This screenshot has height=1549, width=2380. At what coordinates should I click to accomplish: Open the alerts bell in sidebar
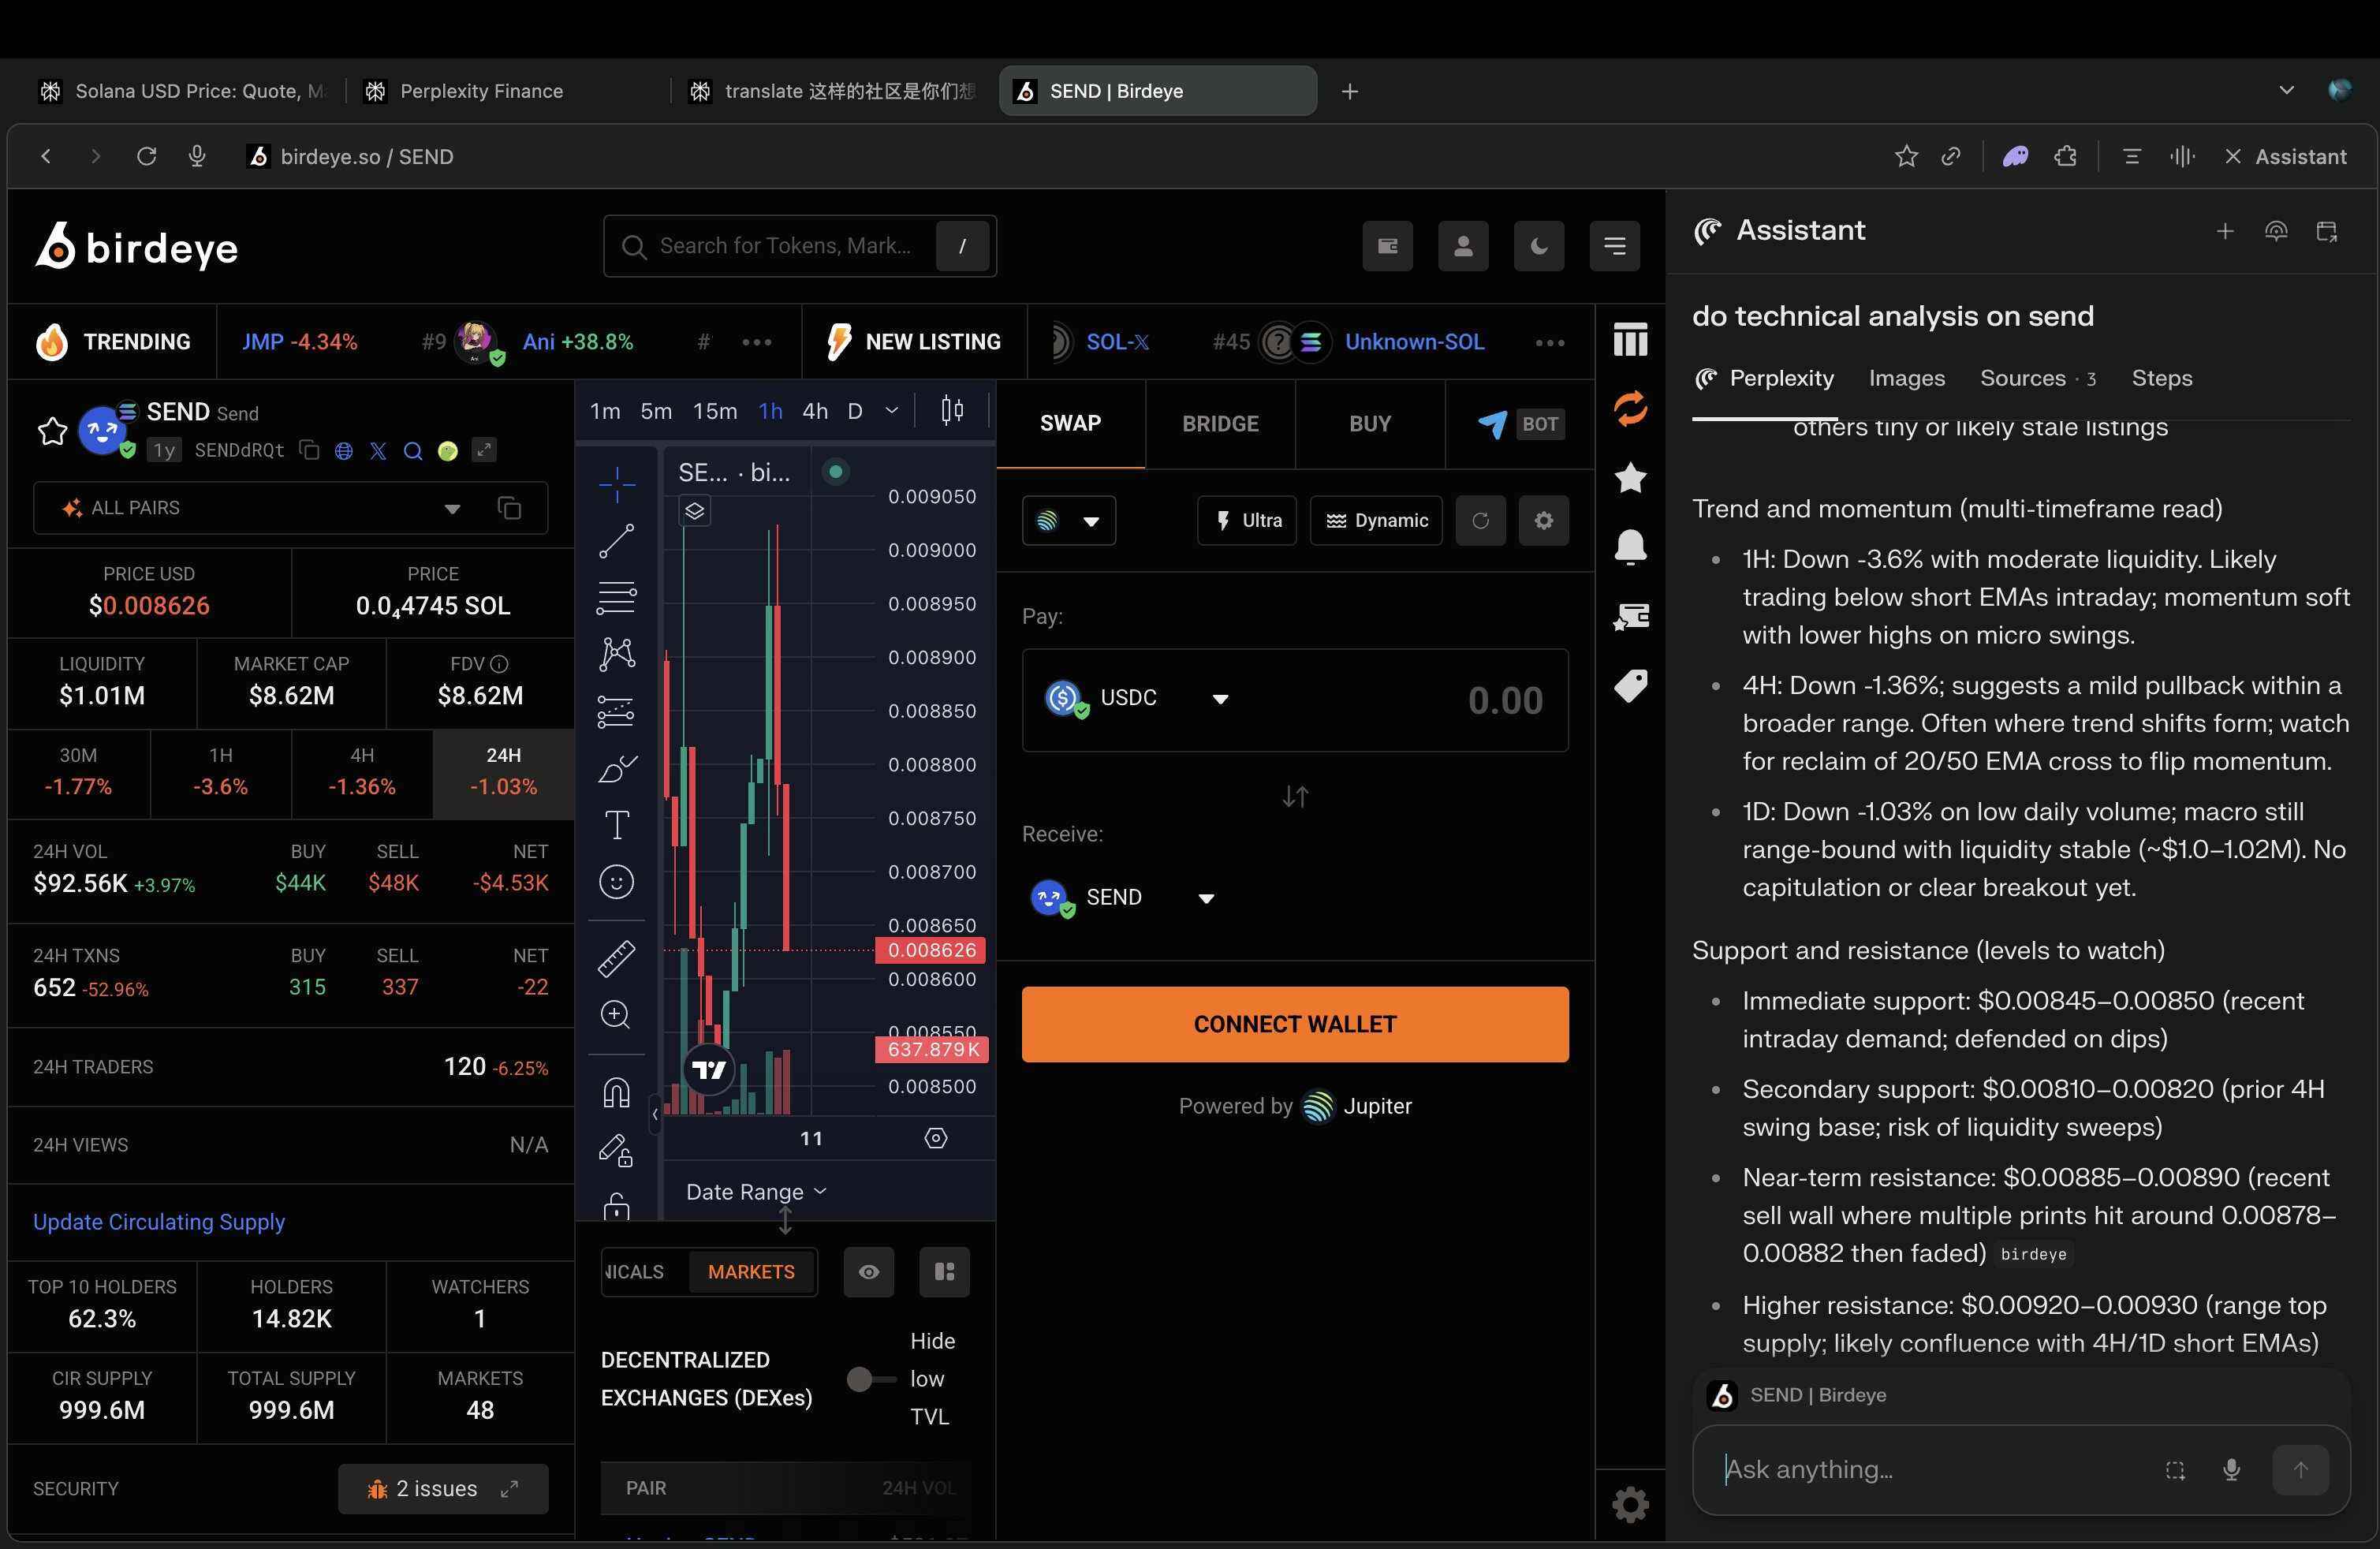1630,547
